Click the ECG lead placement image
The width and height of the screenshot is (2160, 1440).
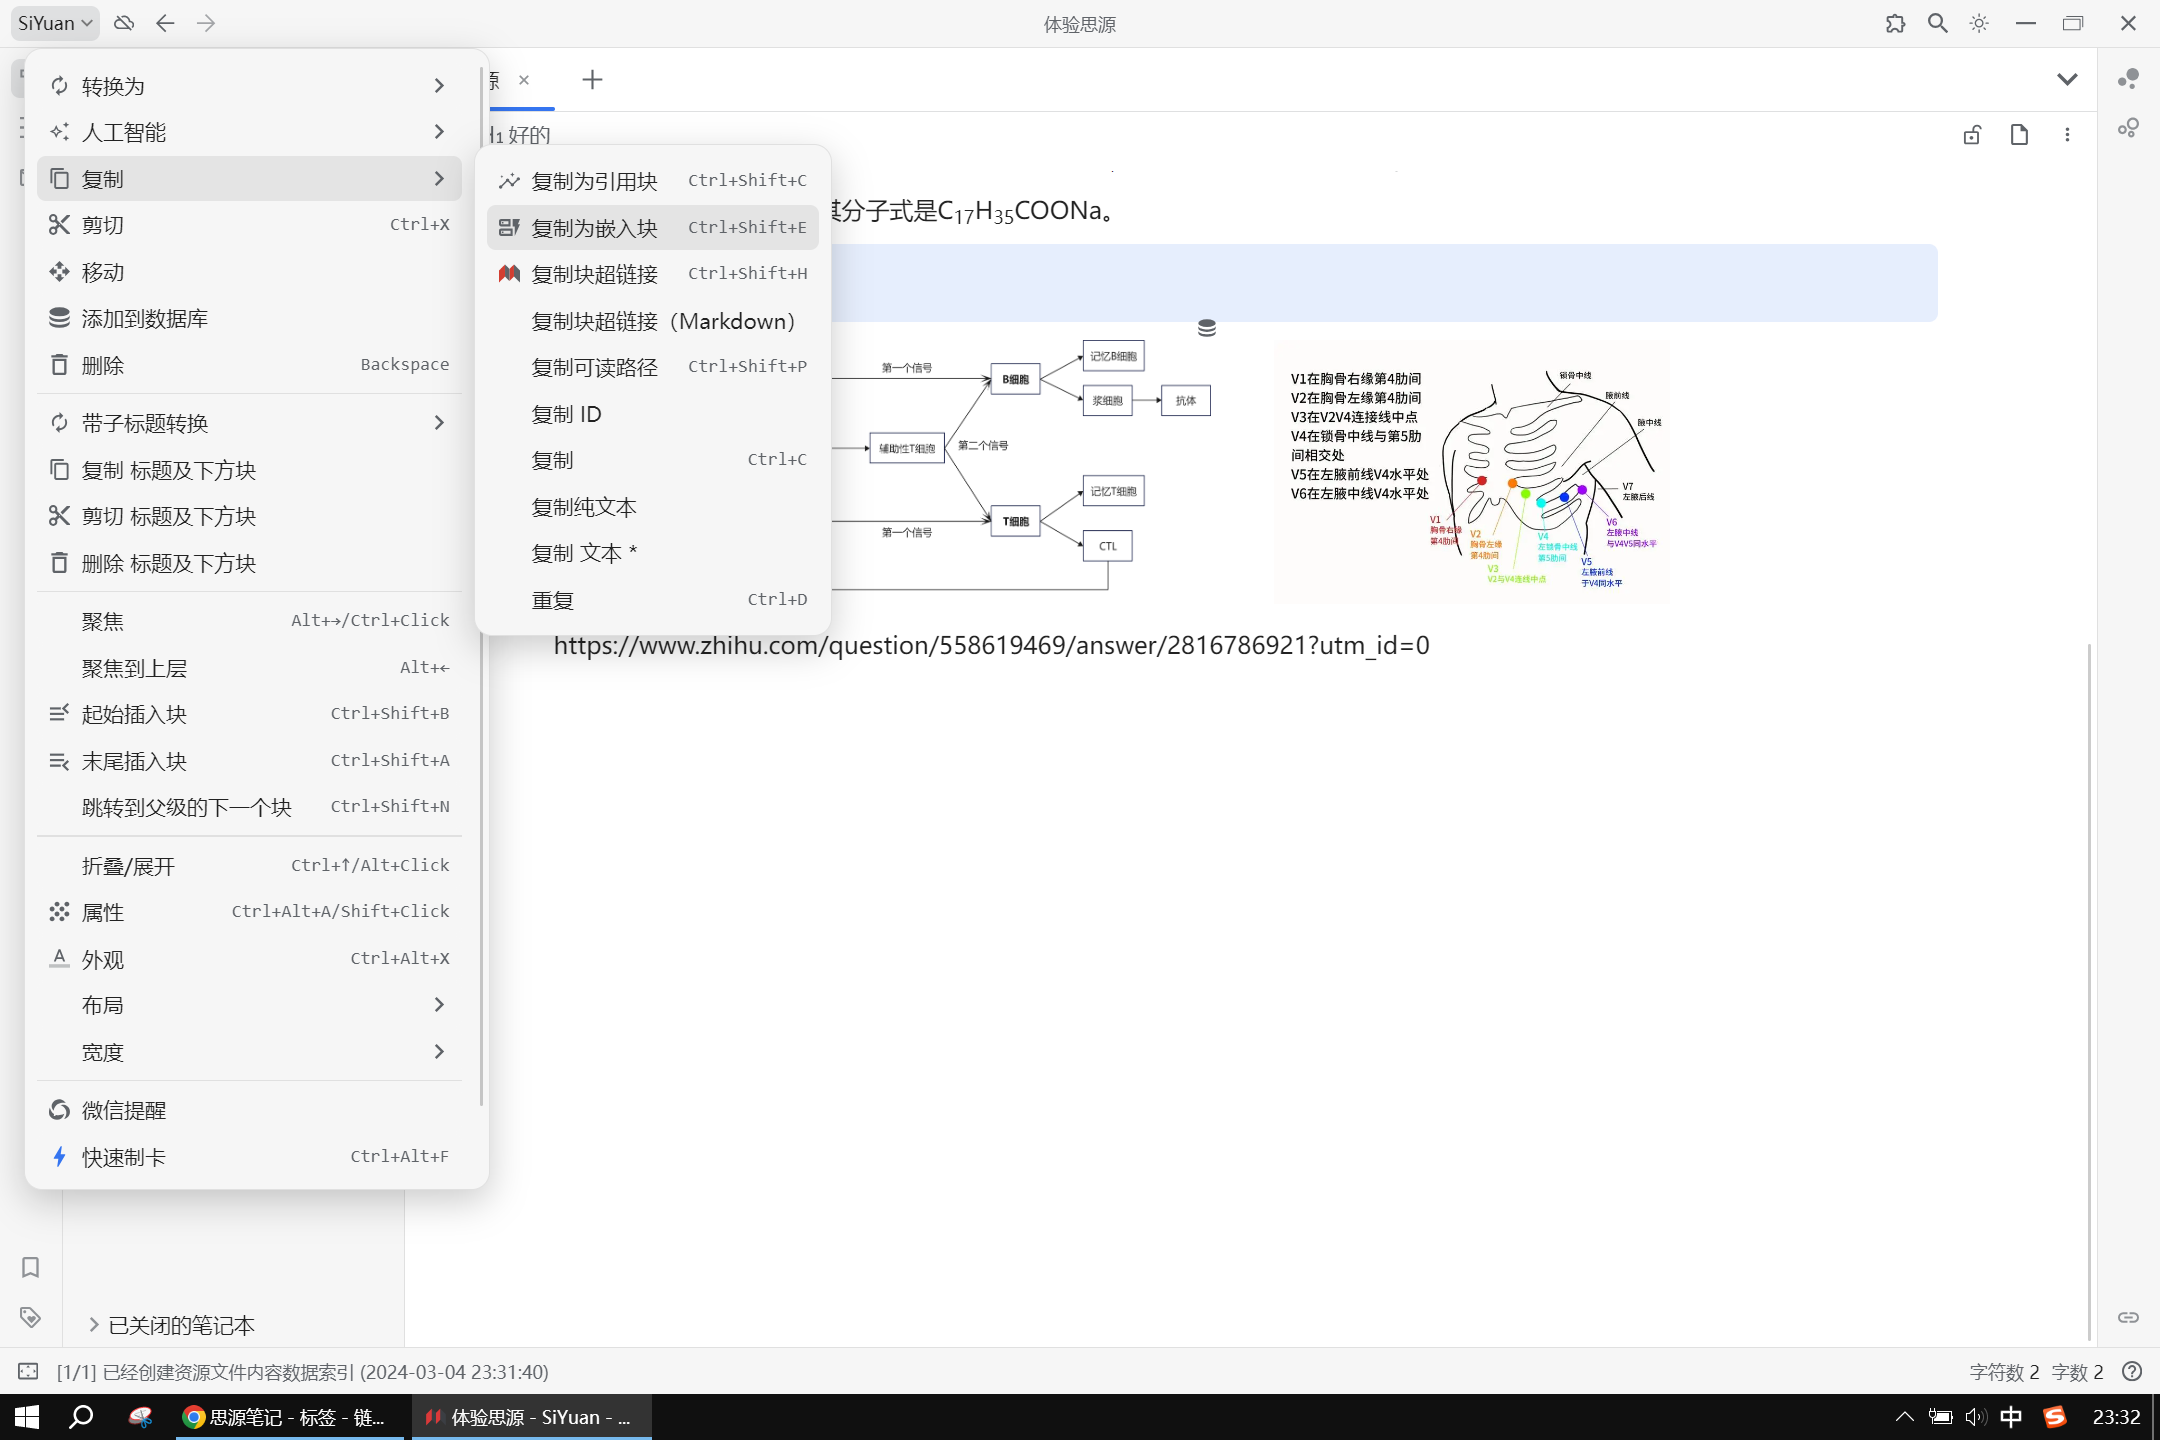pyautogui.click(x=1471, y=472)
